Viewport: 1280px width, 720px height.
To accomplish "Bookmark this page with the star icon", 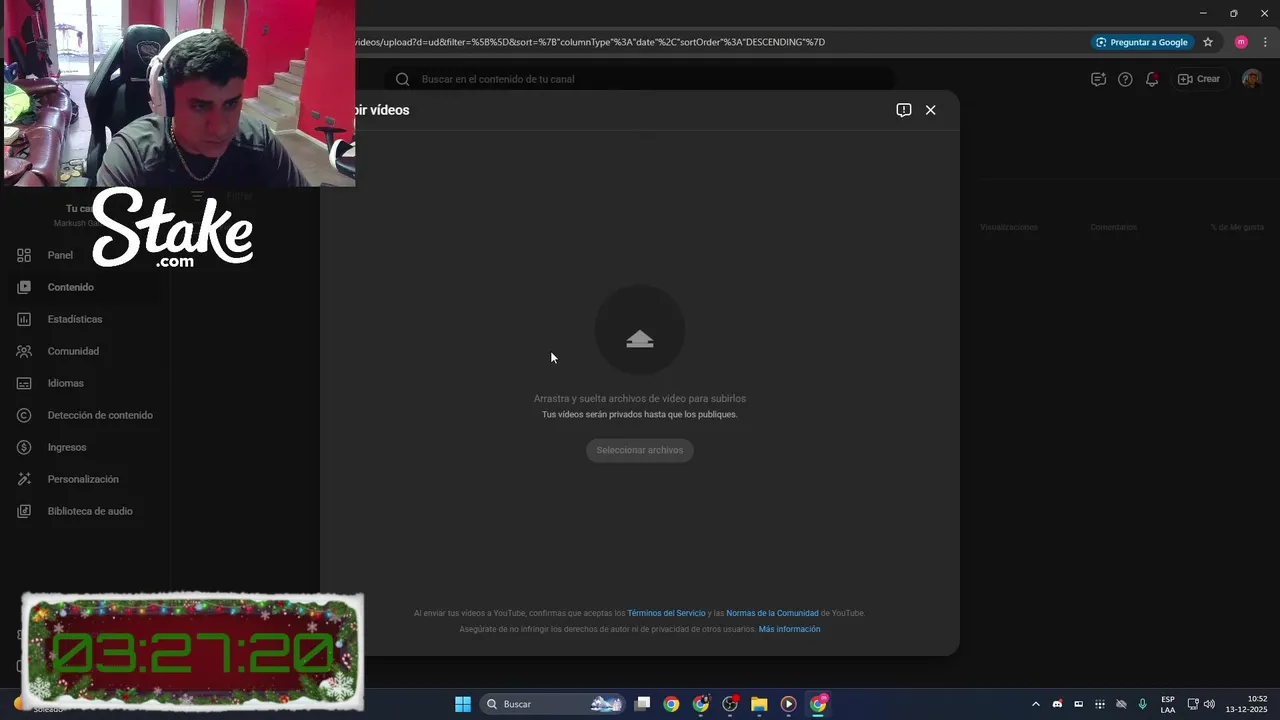I will click(x=1208, y=42).
